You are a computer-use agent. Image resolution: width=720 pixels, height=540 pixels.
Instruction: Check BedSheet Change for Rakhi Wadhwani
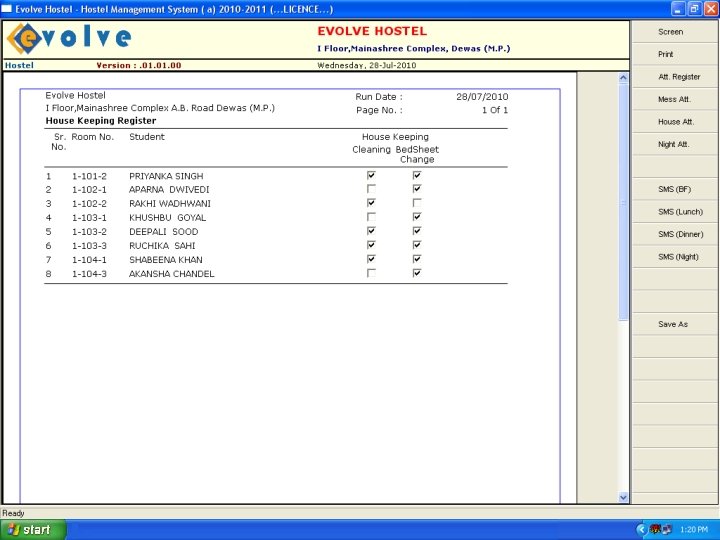[416, 203]
